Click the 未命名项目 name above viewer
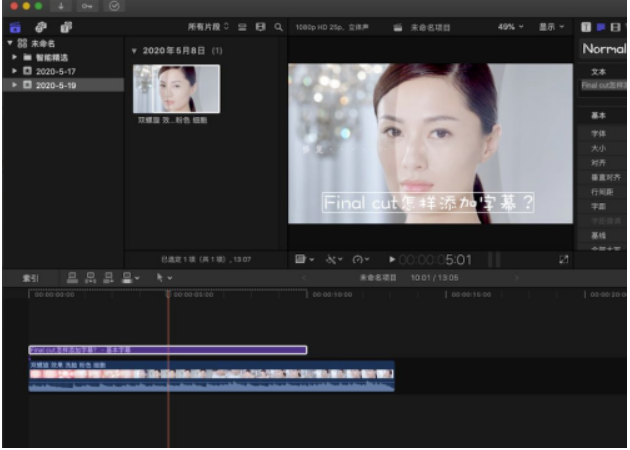 [x=430, y=27]
